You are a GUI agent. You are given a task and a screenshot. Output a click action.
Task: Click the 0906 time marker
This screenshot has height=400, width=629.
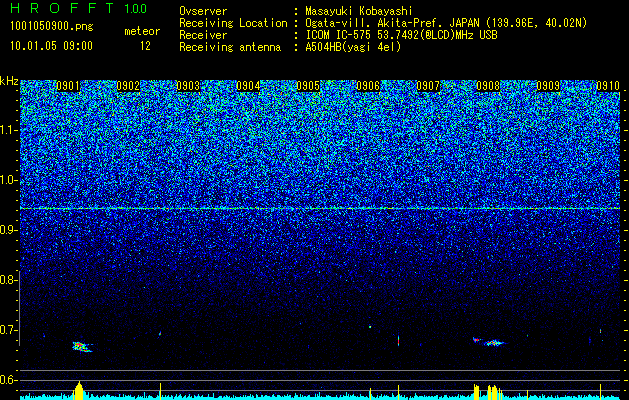[x=368, y=86]
